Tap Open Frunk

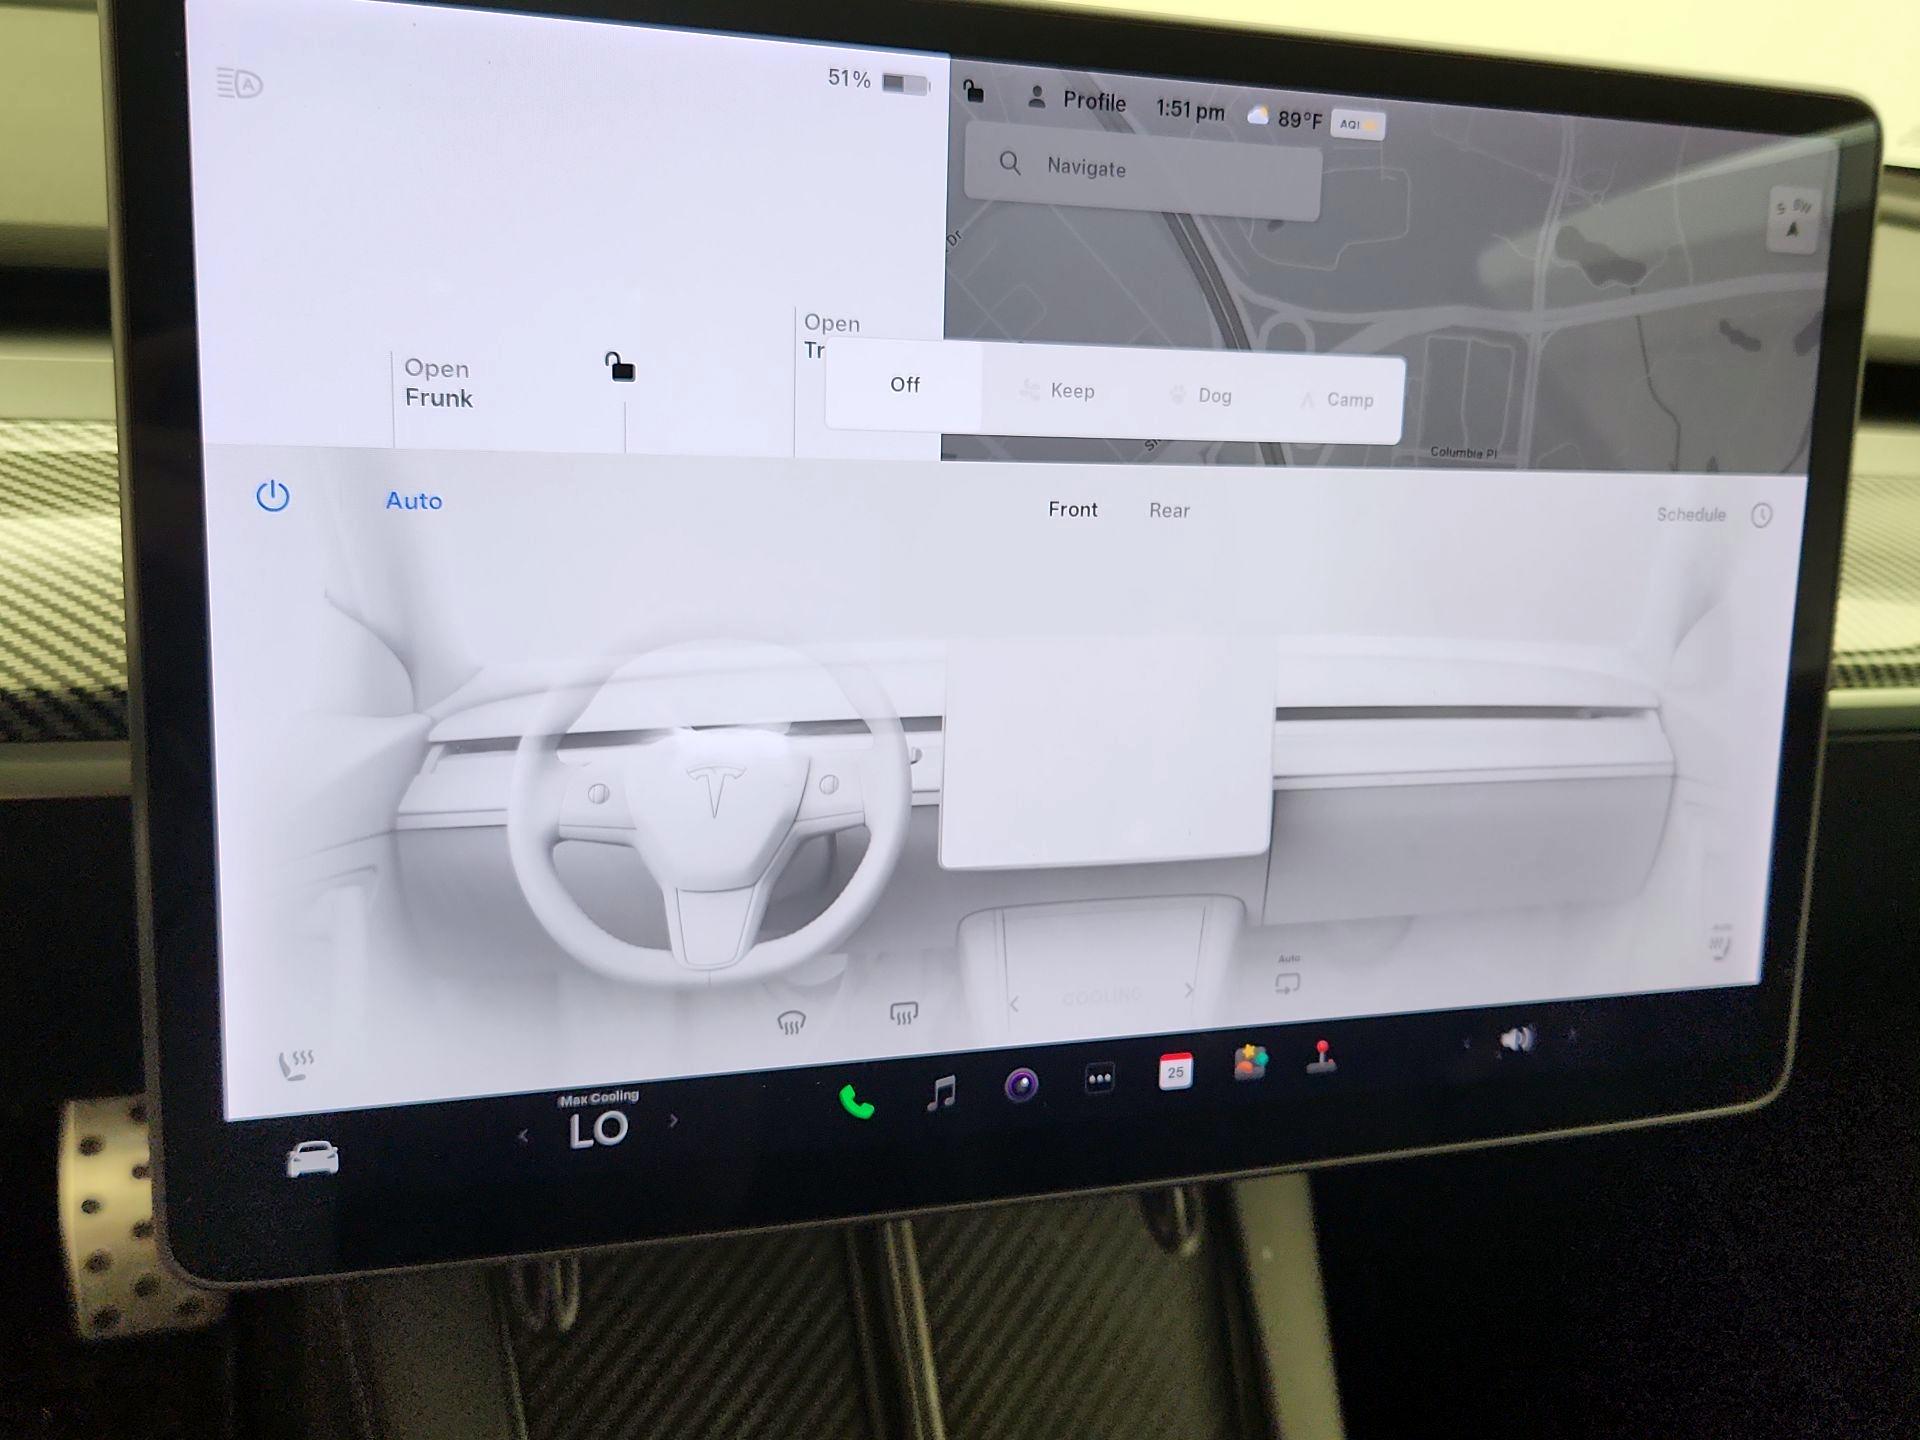tap(438, 383)
